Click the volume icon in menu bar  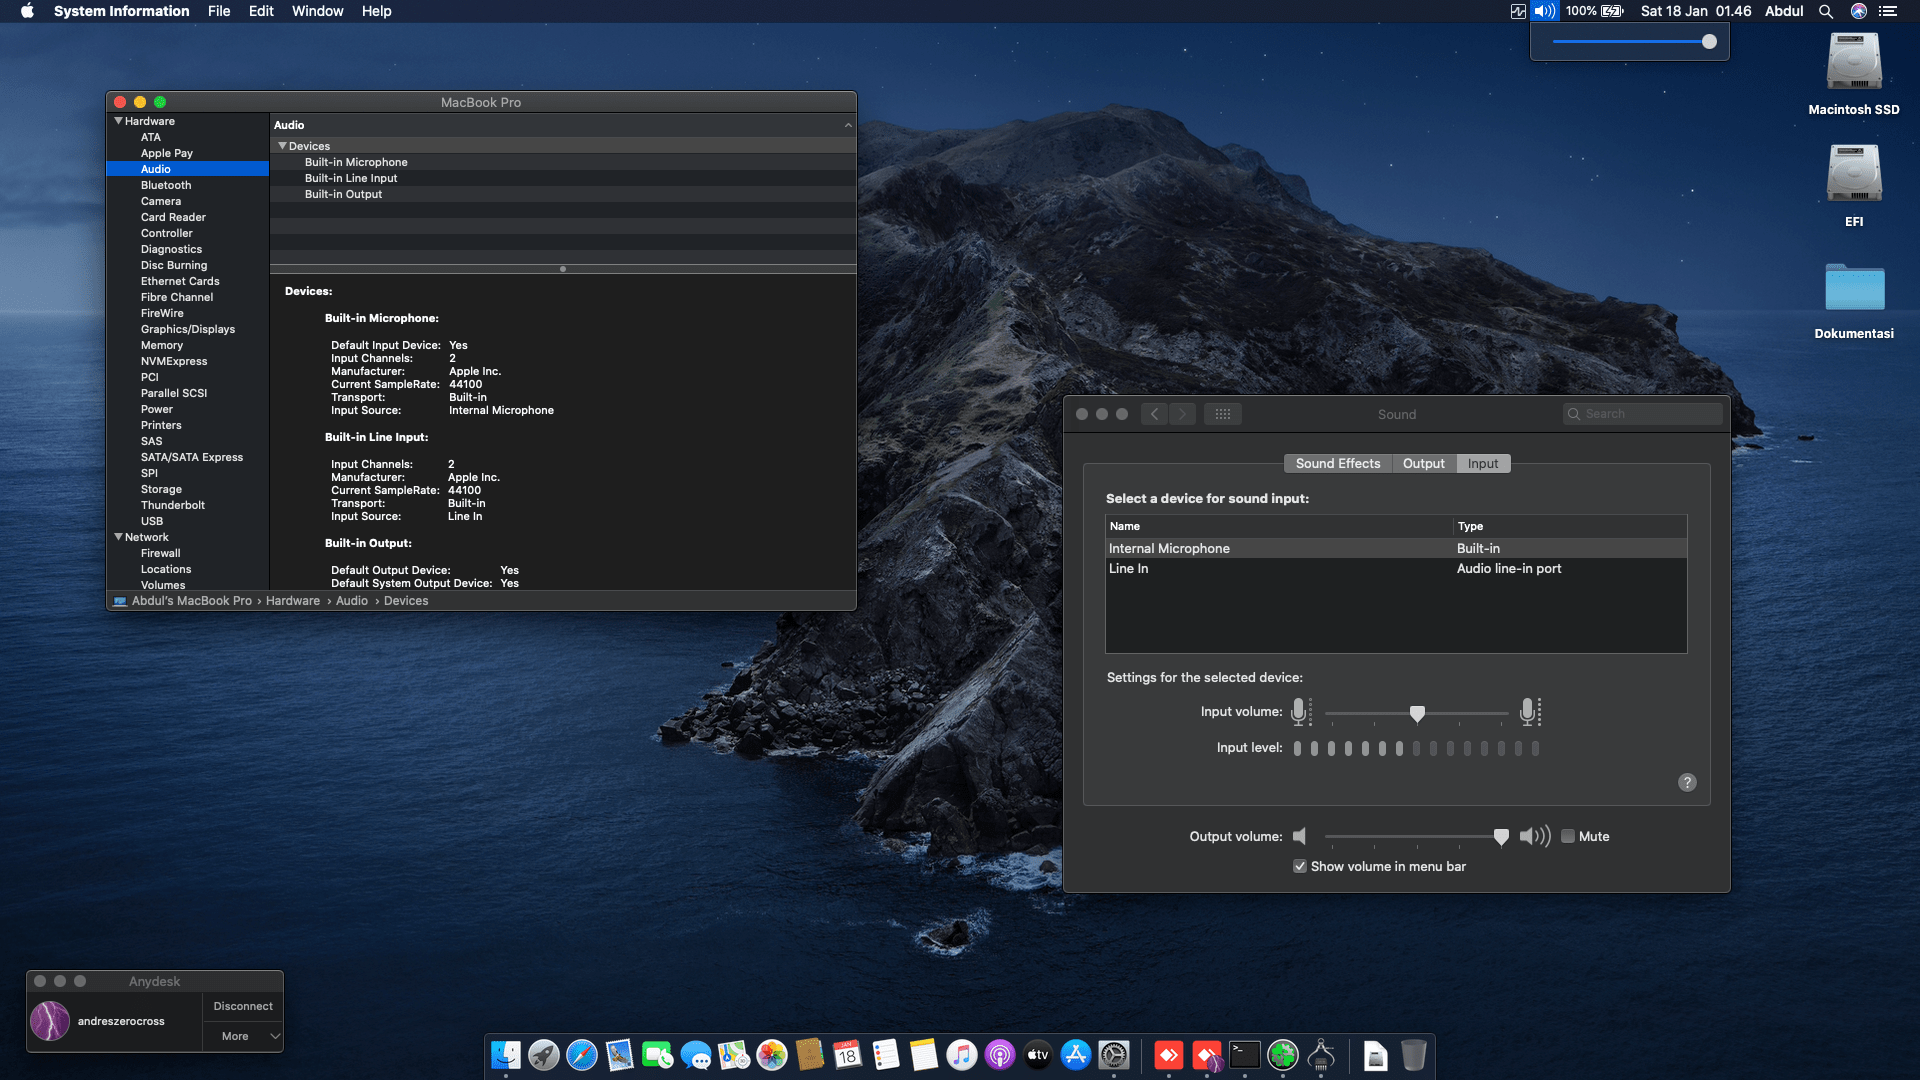pos(1545,11)
